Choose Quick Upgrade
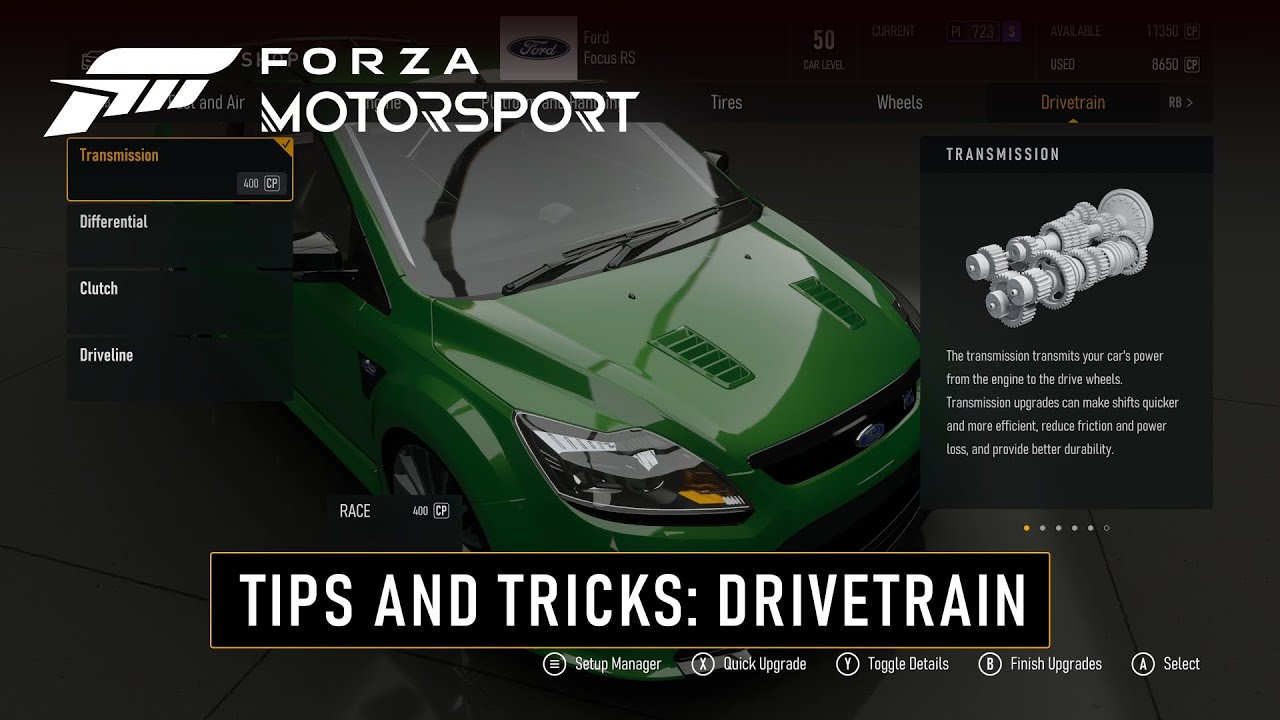Image resolution: width=1280 pixels, height=720 pixels. pos(765,664)
